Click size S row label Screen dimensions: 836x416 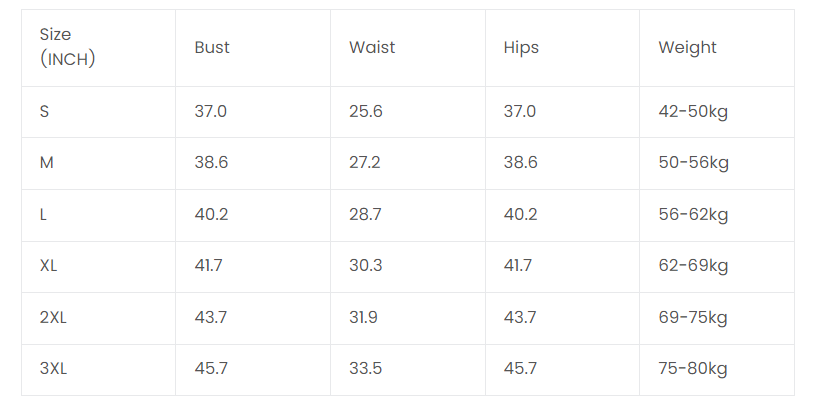45,111
